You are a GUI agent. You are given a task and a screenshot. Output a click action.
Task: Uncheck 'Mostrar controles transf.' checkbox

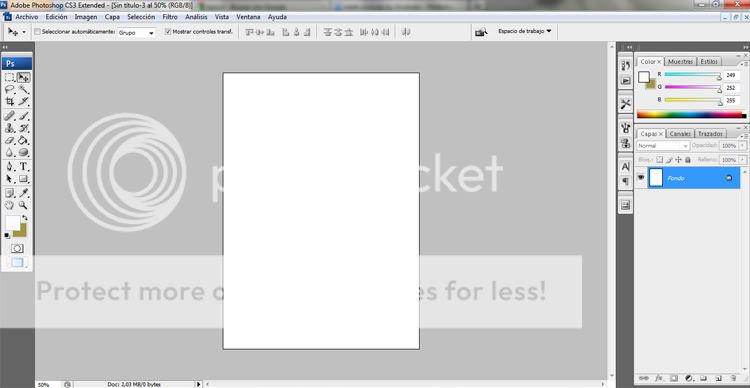pos(168,32)
